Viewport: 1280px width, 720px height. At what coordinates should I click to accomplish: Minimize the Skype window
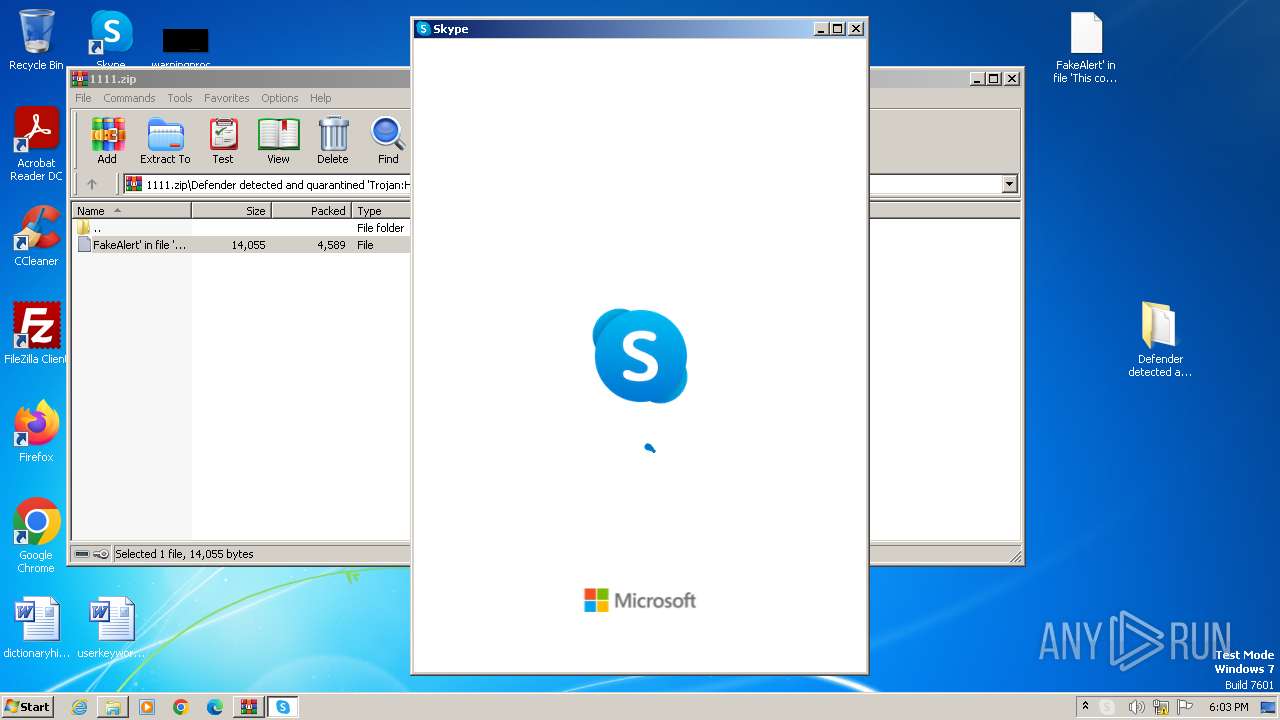822,29
